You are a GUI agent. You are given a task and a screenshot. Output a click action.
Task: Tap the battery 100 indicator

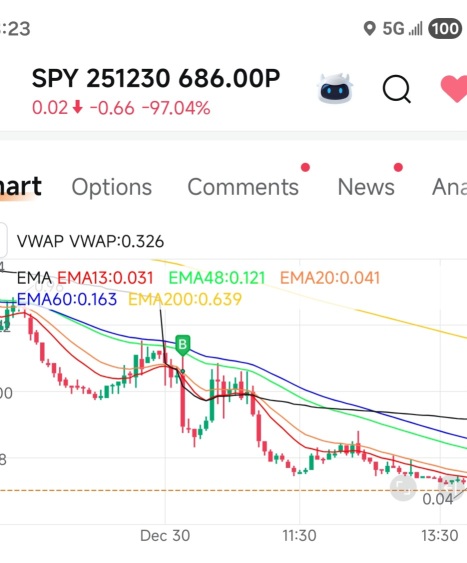[x=445, y=28]
